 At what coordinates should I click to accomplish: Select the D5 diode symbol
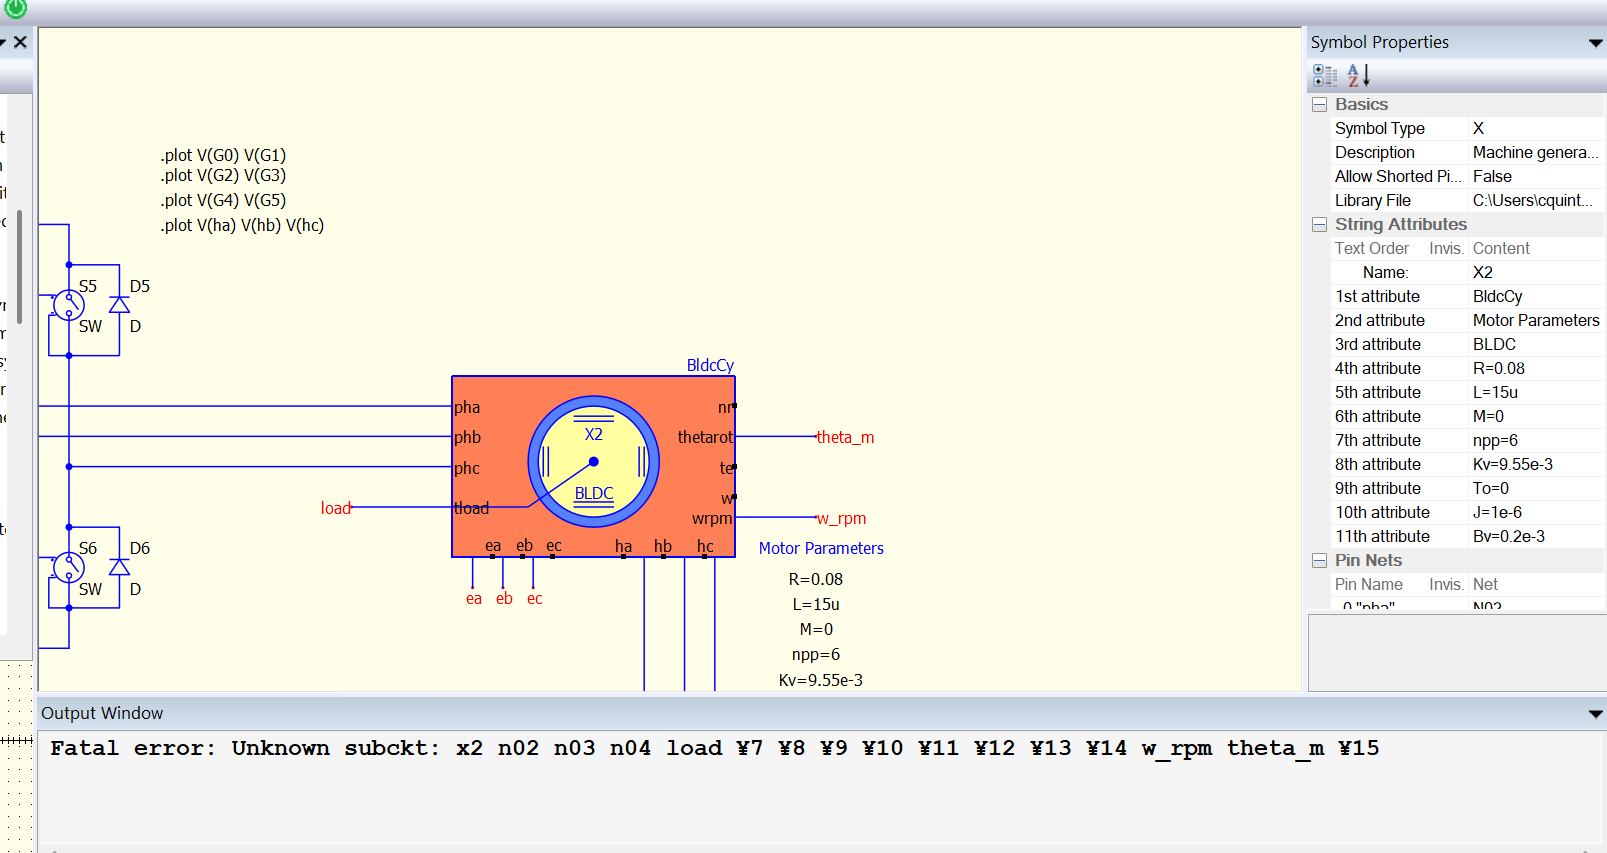click(119, 304)
